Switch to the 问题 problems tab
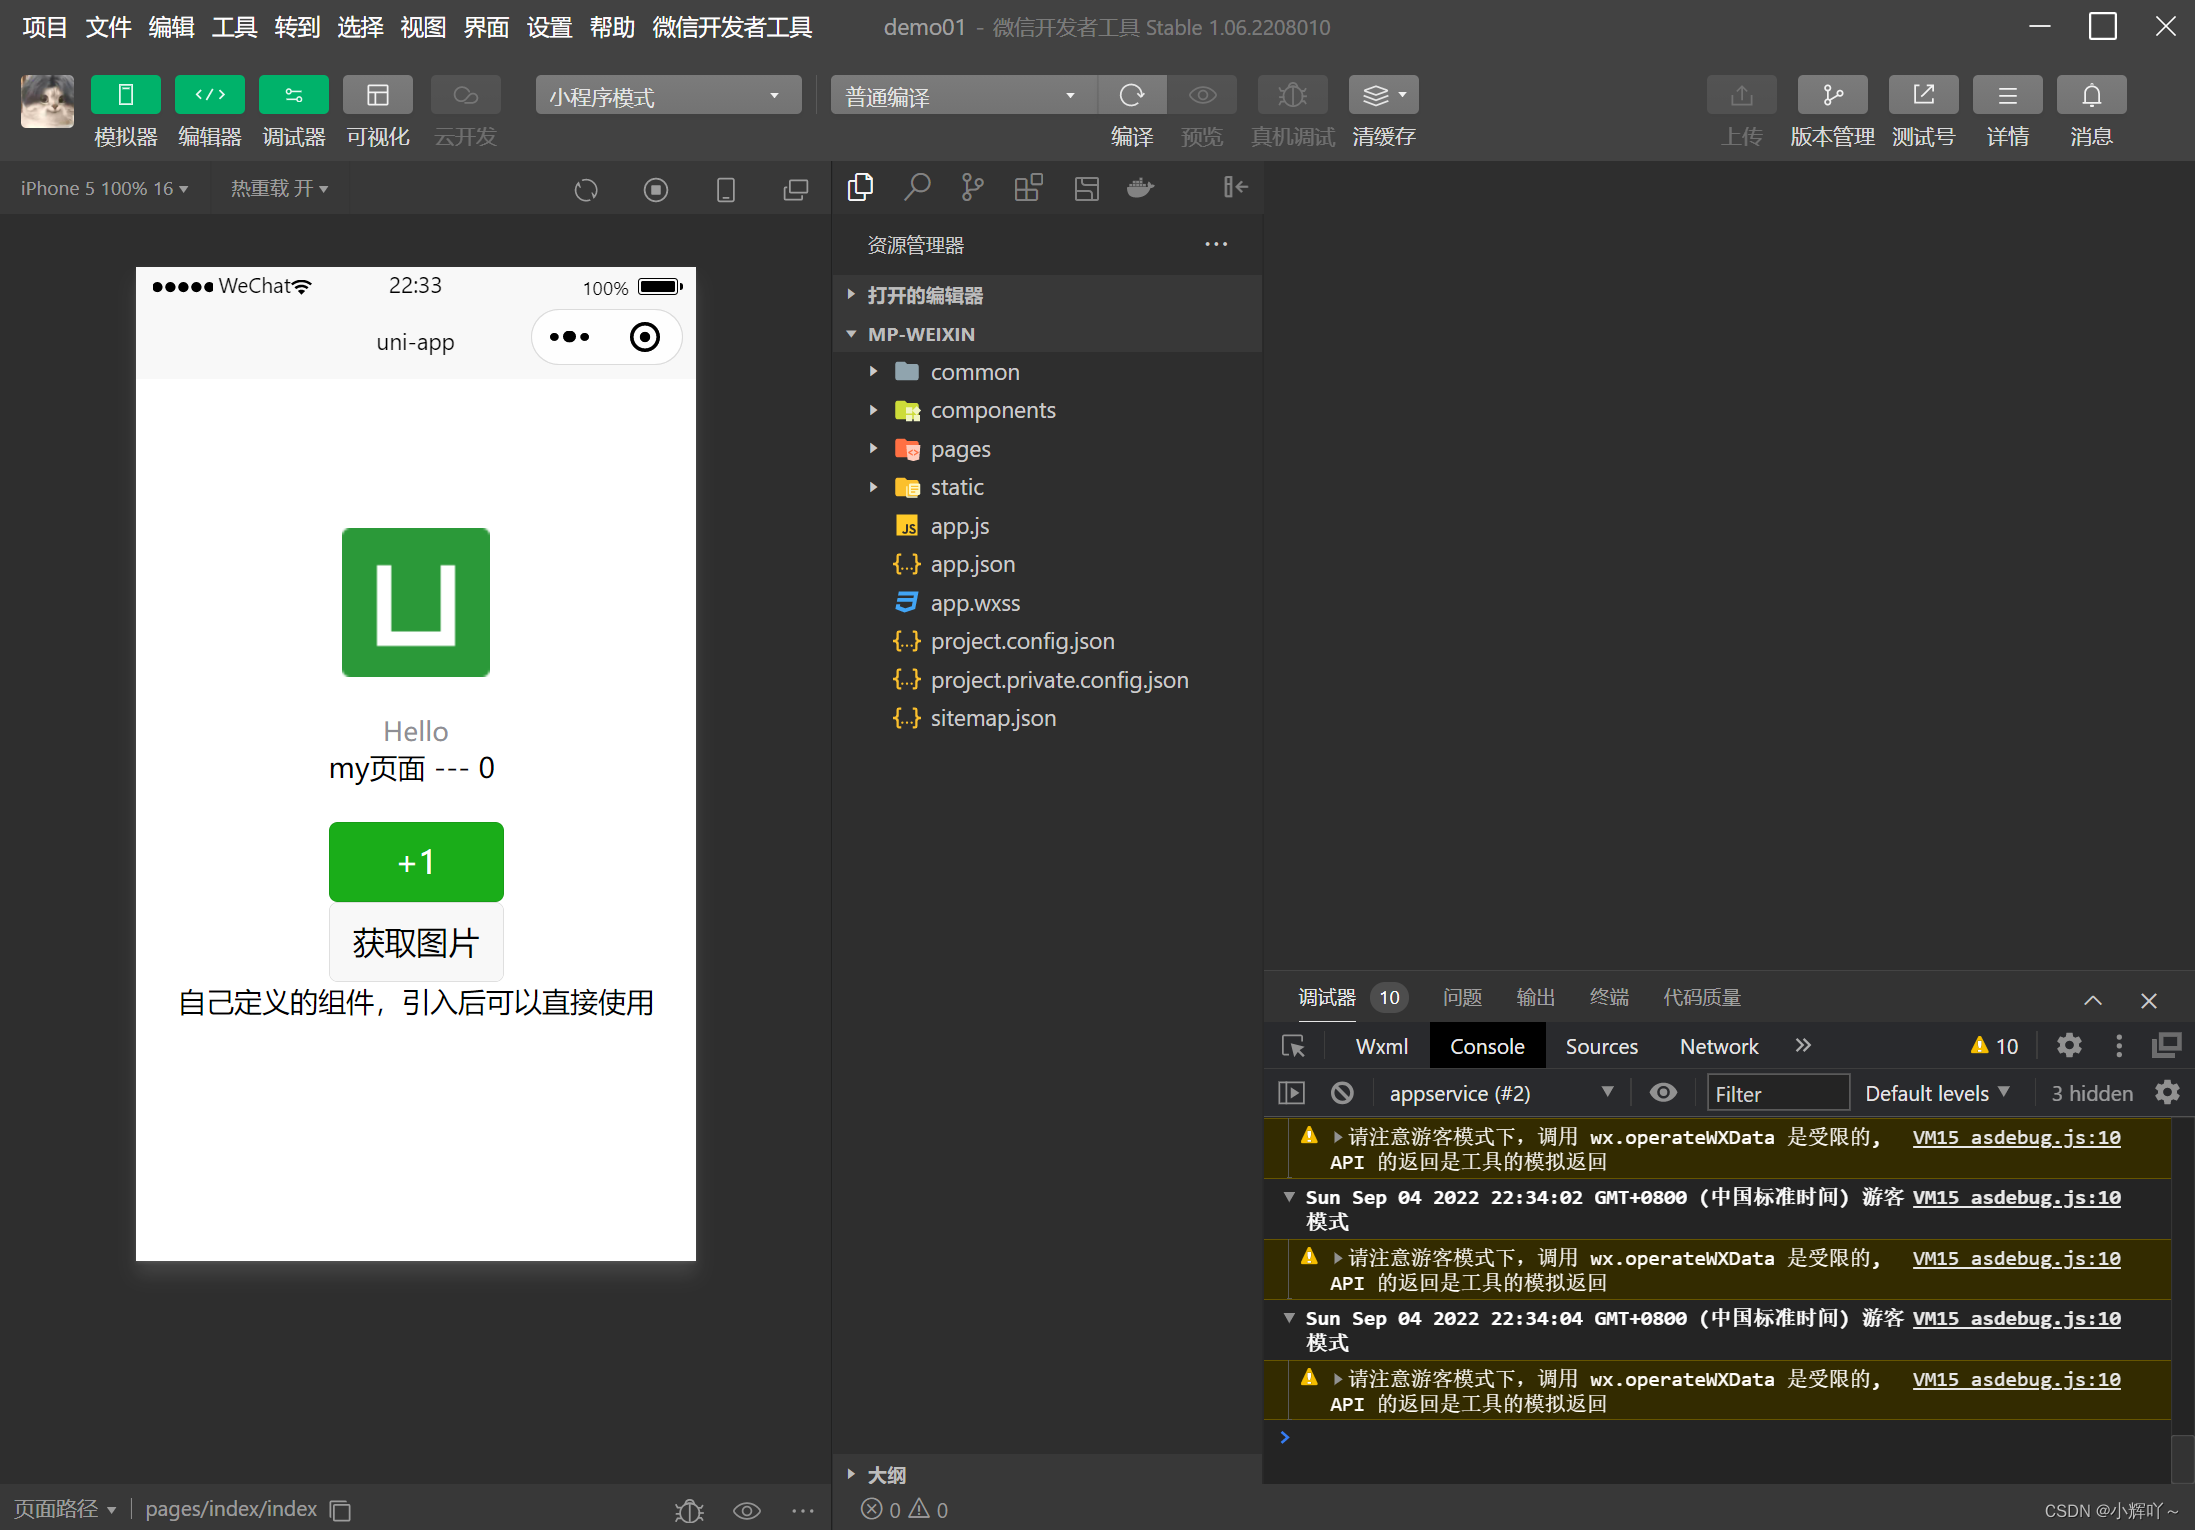 pyautogui.click(x=1462, y=997)
